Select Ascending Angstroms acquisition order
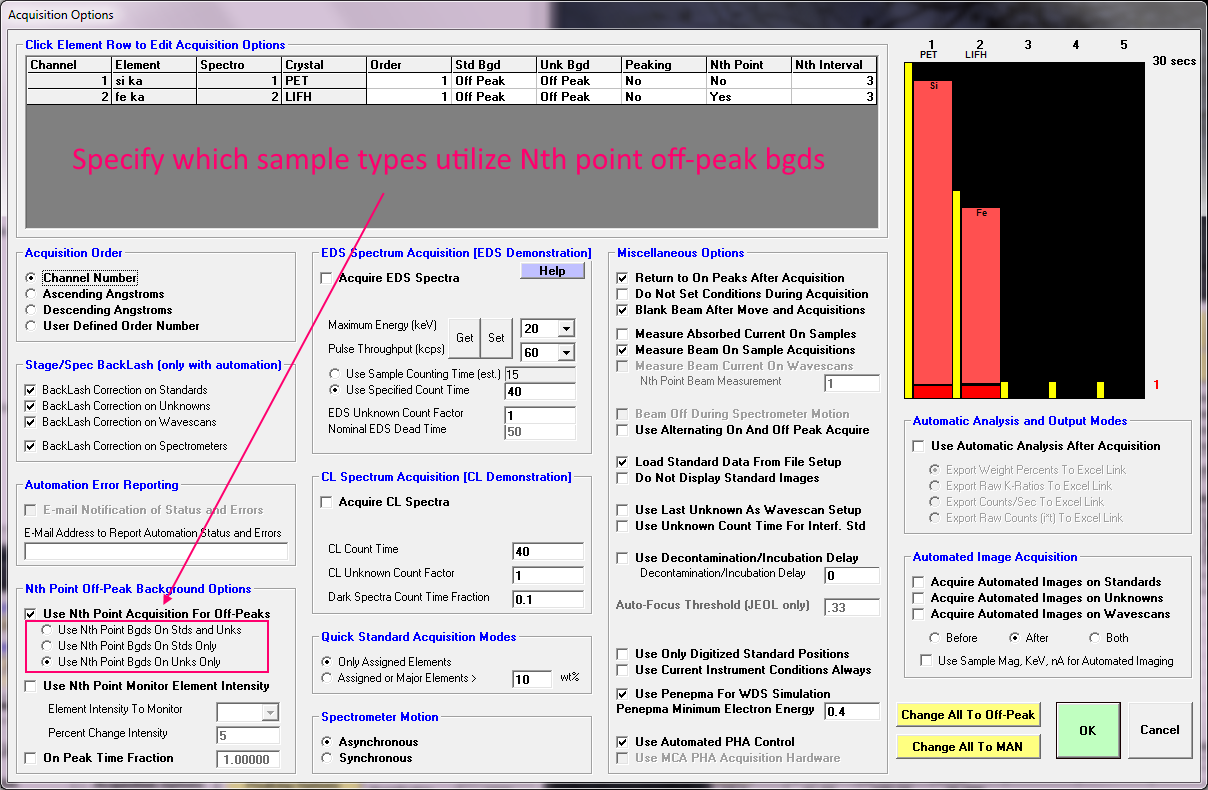This screenshot has width=1208, height=790. tap(32, 294)
